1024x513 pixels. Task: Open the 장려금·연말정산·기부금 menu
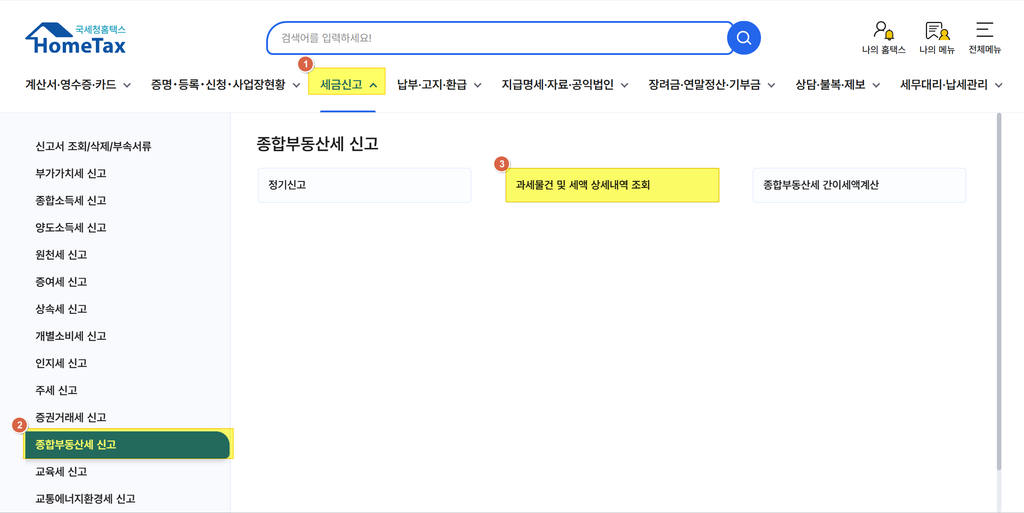(704, 85)
